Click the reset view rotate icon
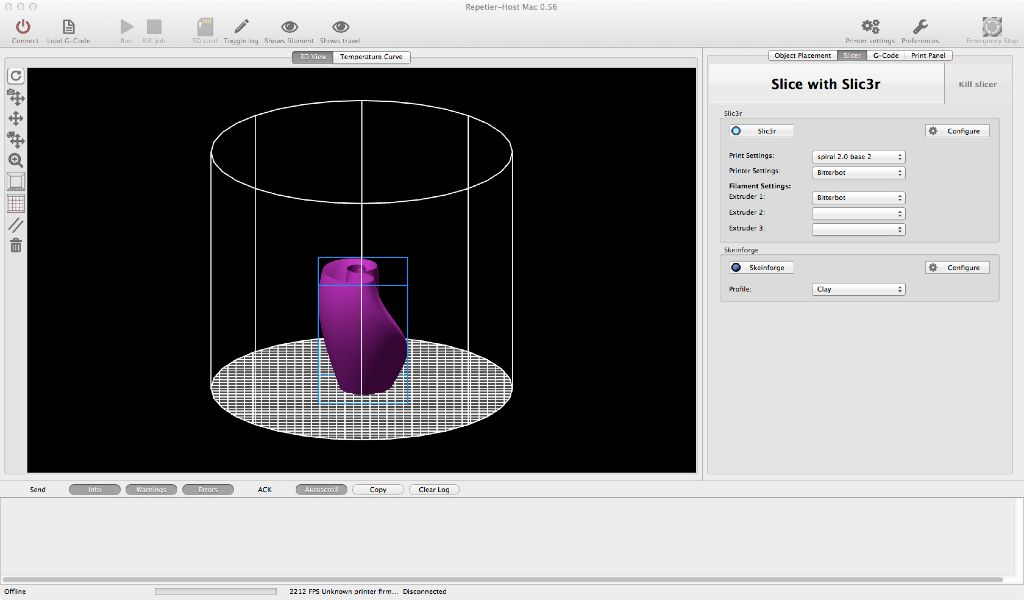The height and width of the screenshot is (600, 1024). [x=16, y=76]
